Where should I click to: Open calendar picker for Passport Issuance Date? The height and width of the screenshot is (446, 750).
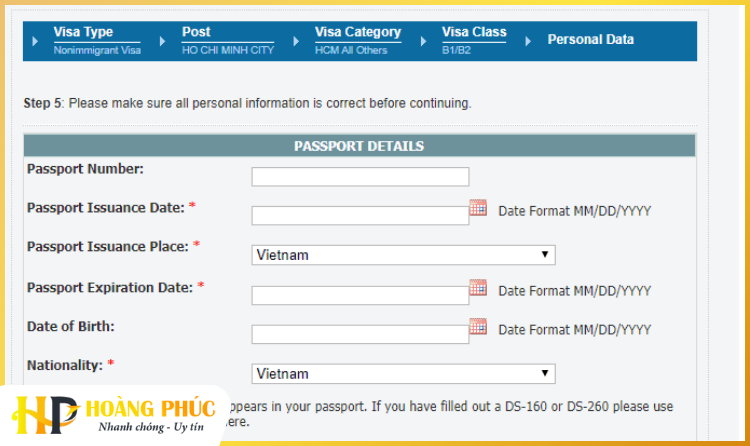pos(478,208)
